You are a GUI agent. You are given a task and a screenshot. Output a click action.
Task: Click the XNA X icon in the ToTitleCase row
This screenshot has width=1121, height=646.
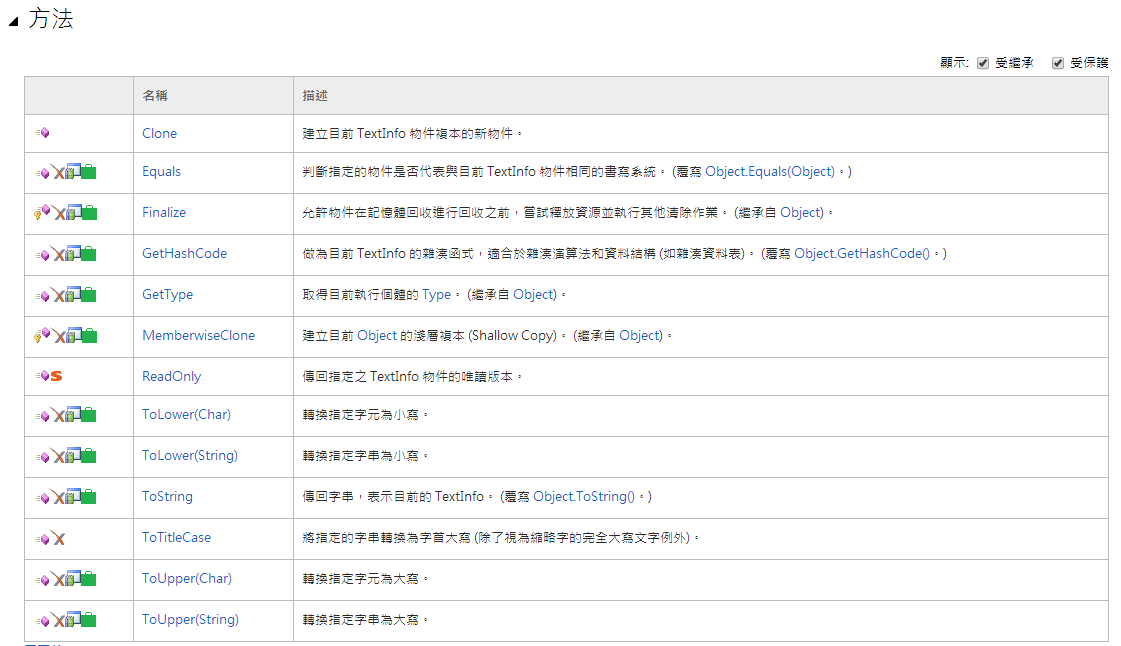tap(59, 538)
